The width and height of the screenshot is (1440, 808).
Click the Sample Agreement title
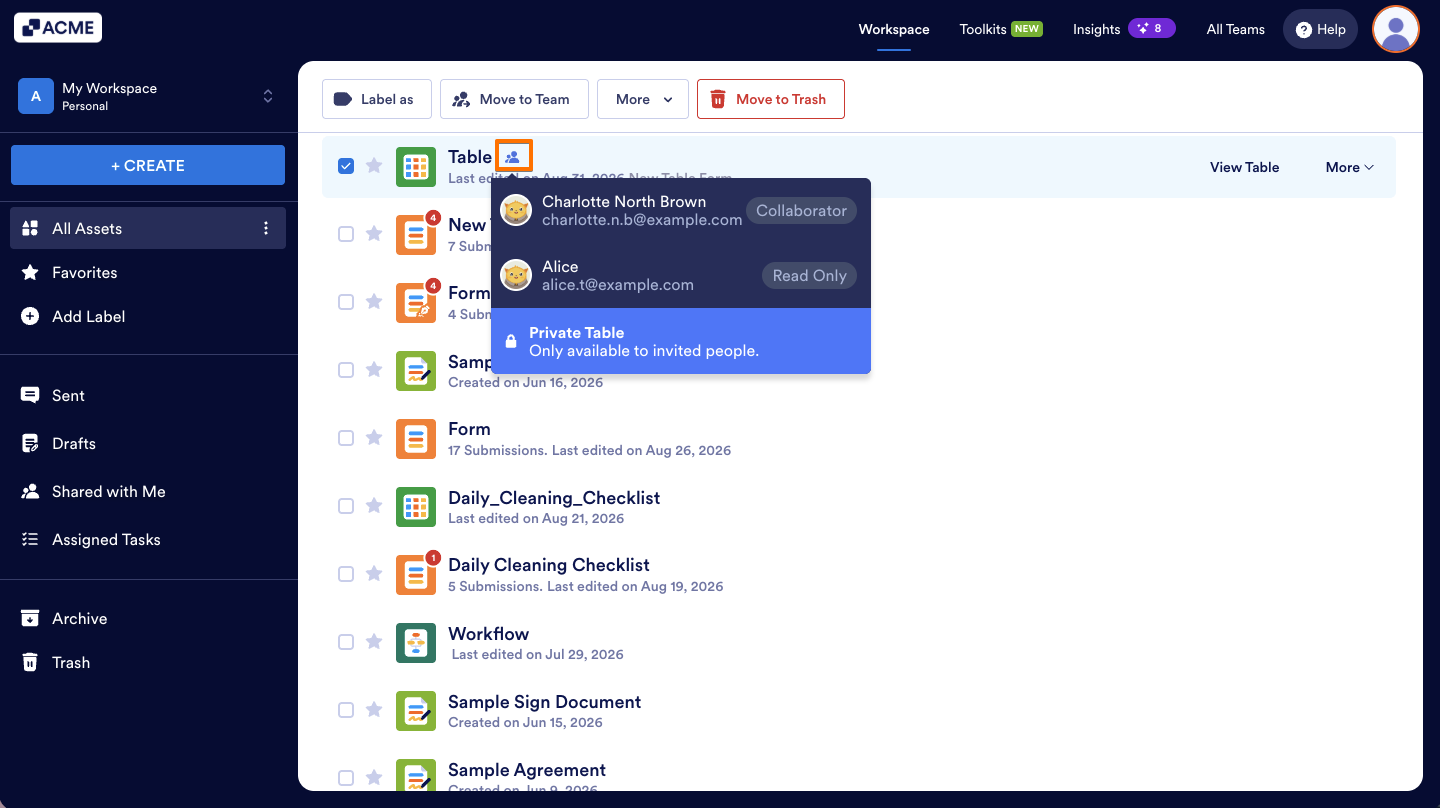[x=527, y=770]
